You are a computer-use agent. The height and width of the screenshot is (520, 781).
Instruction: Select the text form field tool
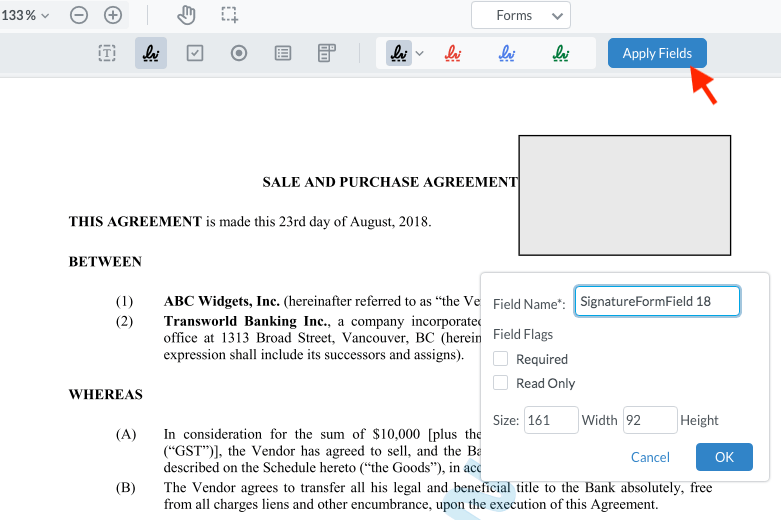[x=107, y=53]
